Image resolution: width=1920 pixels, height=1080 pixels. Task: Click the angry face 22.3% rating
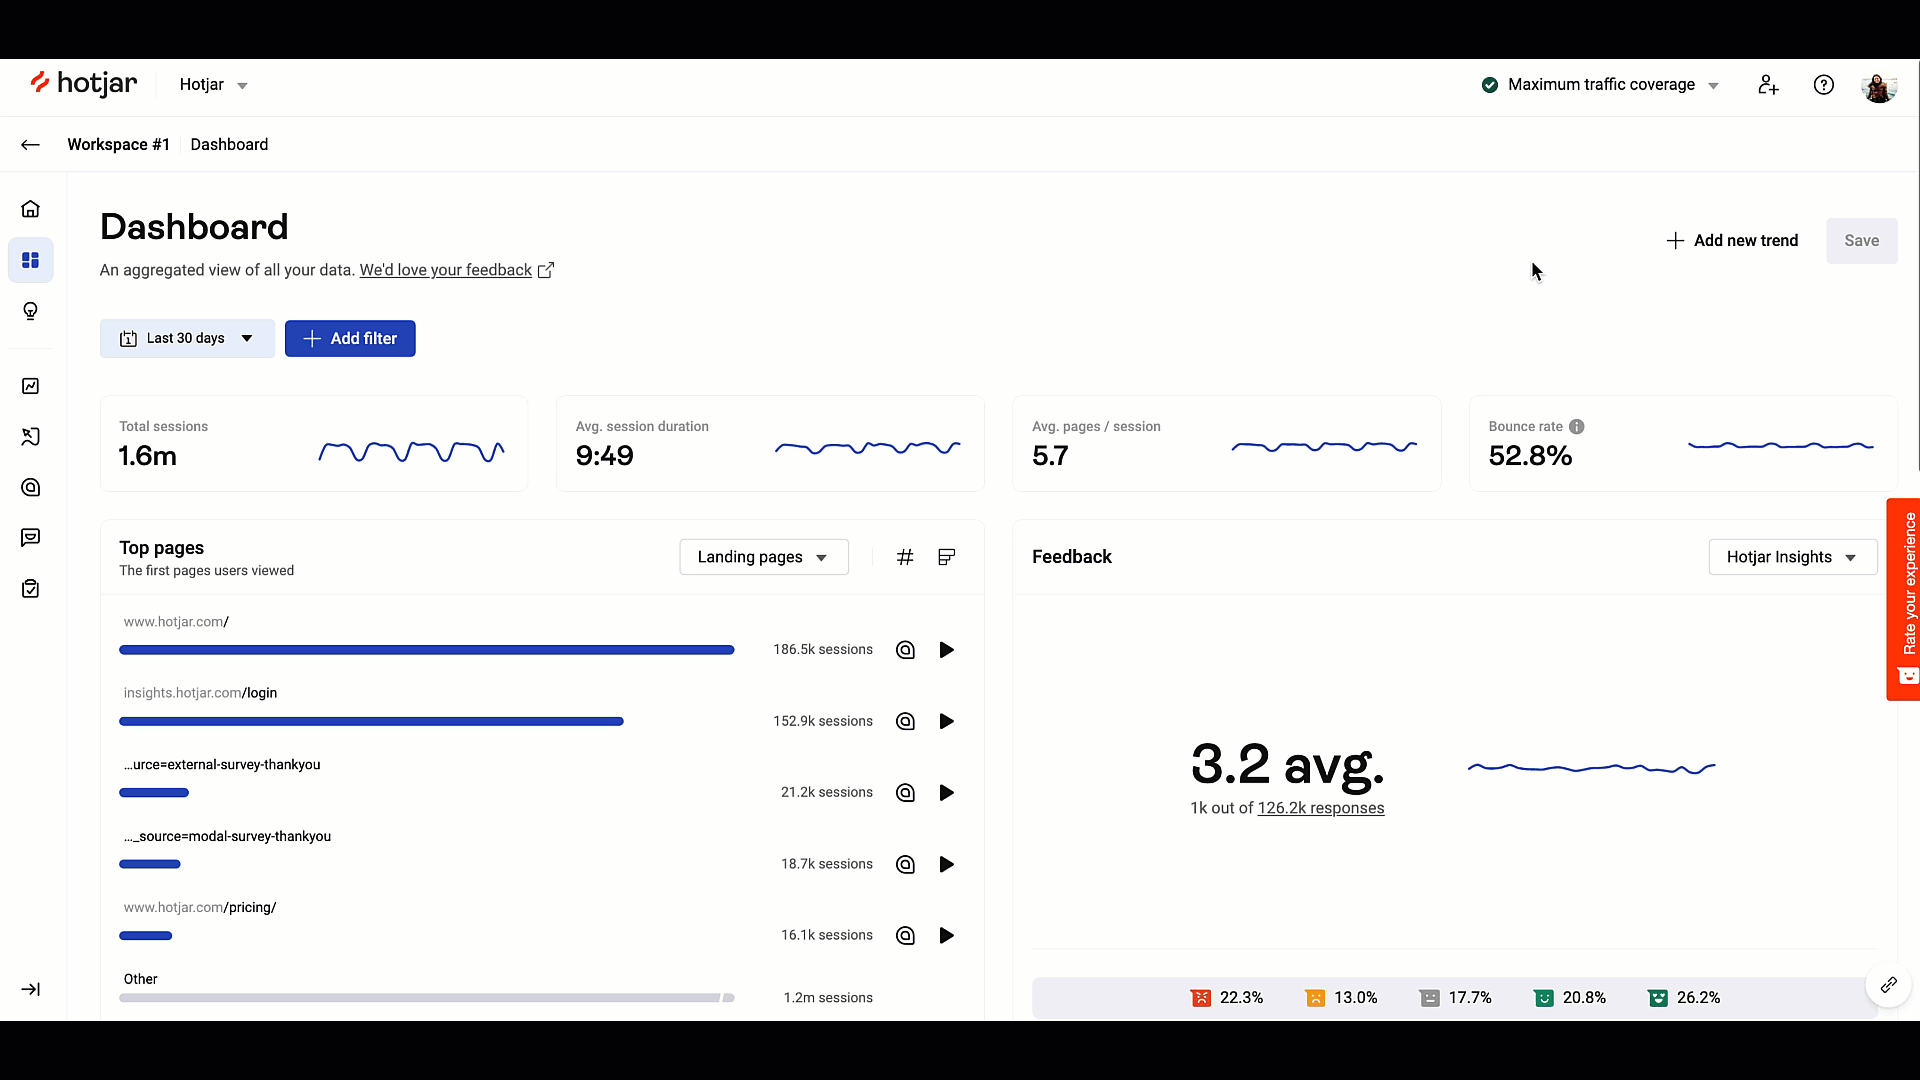[1227, 998]
